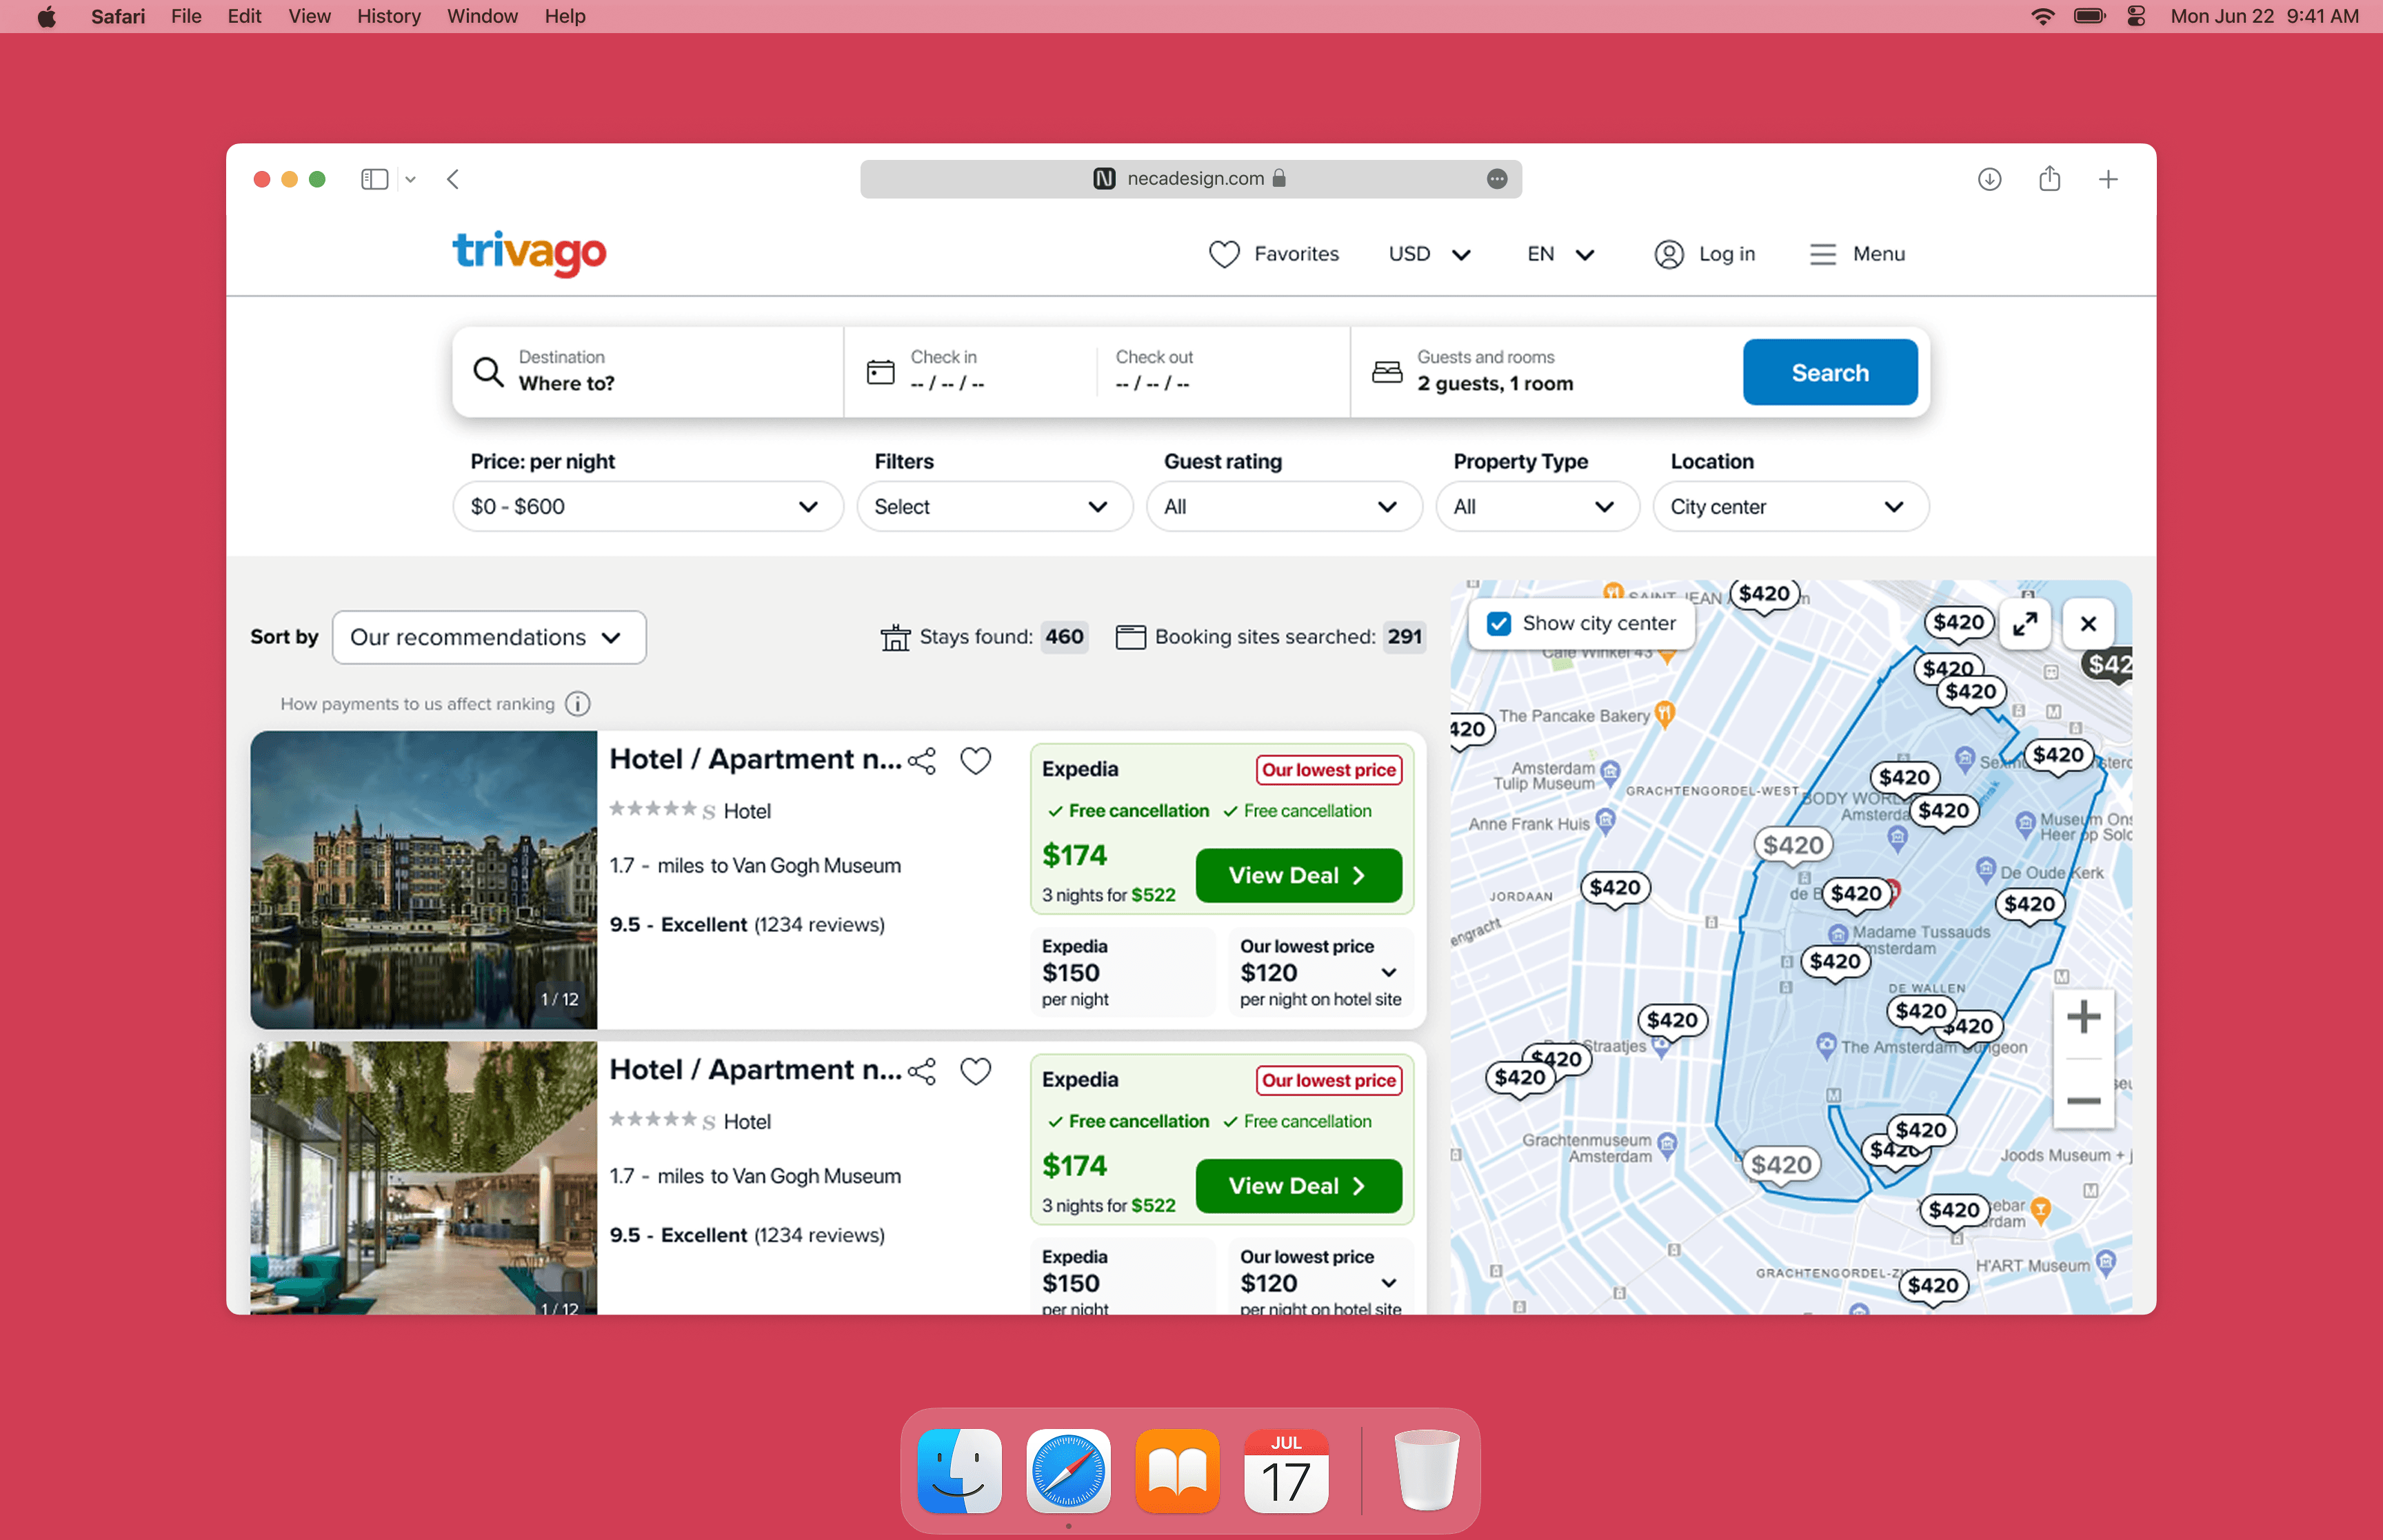Click the guests and rooms bed icon
Viewport: 2383px width, 1540px height.
tap(1387, 372)
